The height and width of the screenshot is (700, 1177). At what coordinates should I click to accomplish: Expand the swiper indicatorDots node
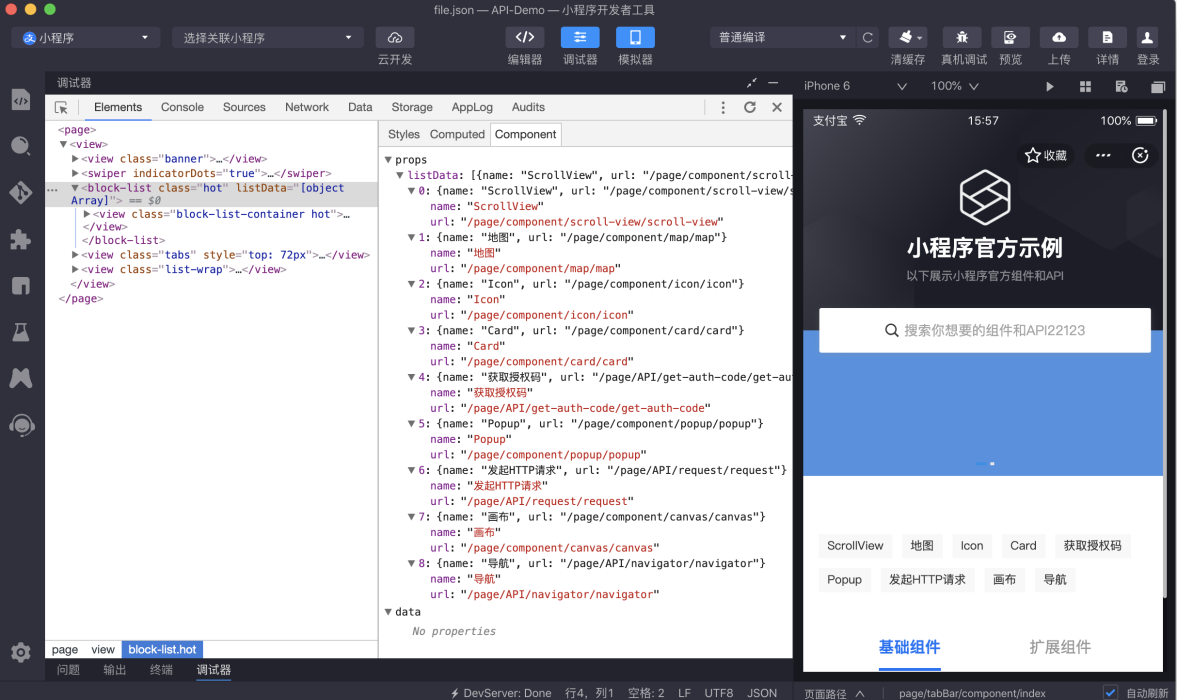coord(75,173)
